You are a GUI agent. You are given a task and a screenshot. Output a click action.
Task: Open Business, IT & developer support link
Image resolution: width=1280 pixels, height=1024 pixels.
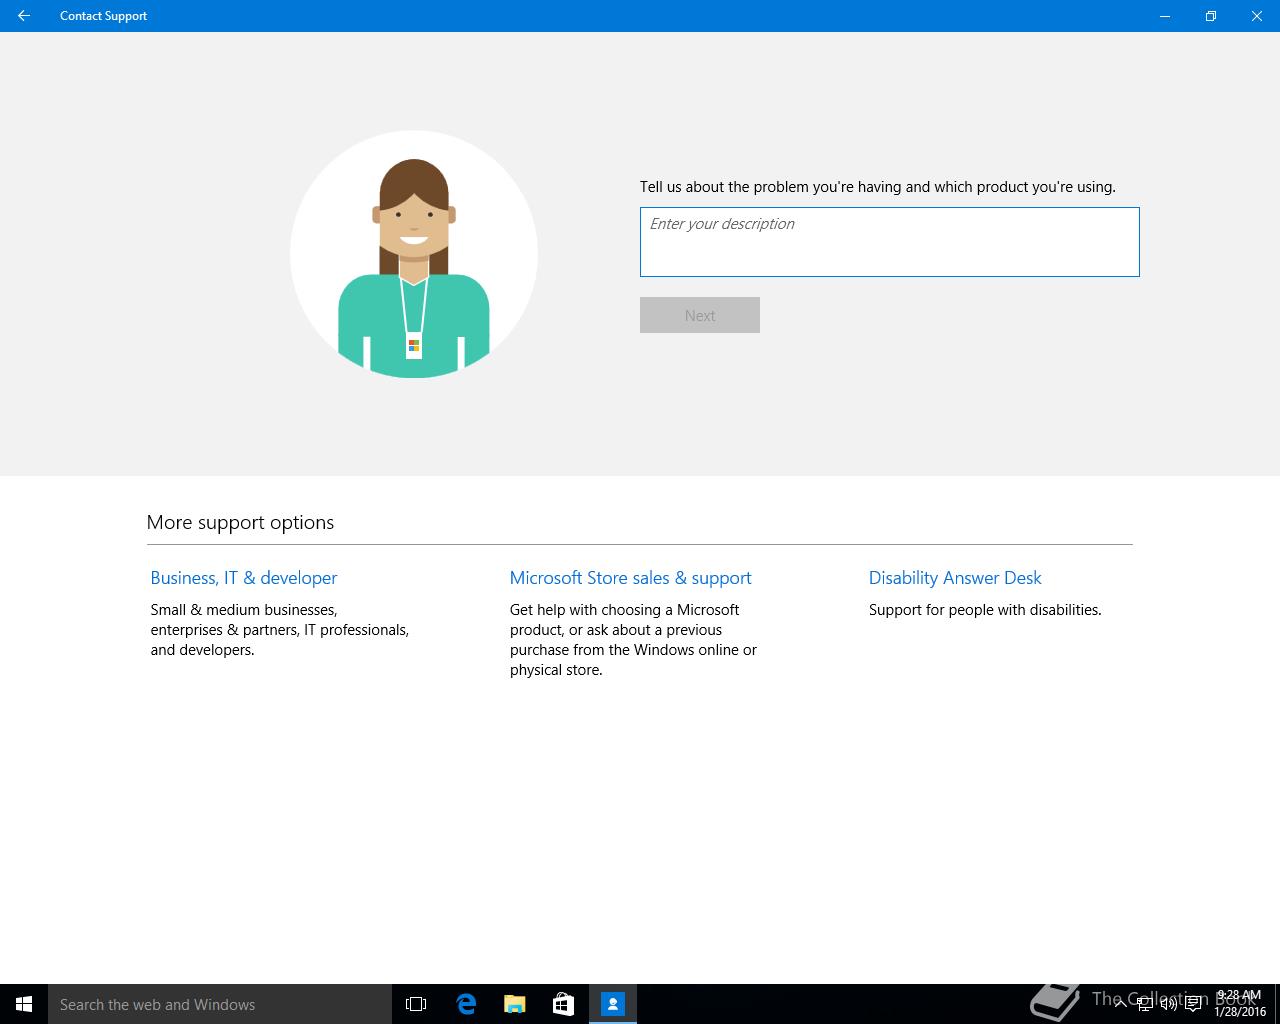(244, 578)
